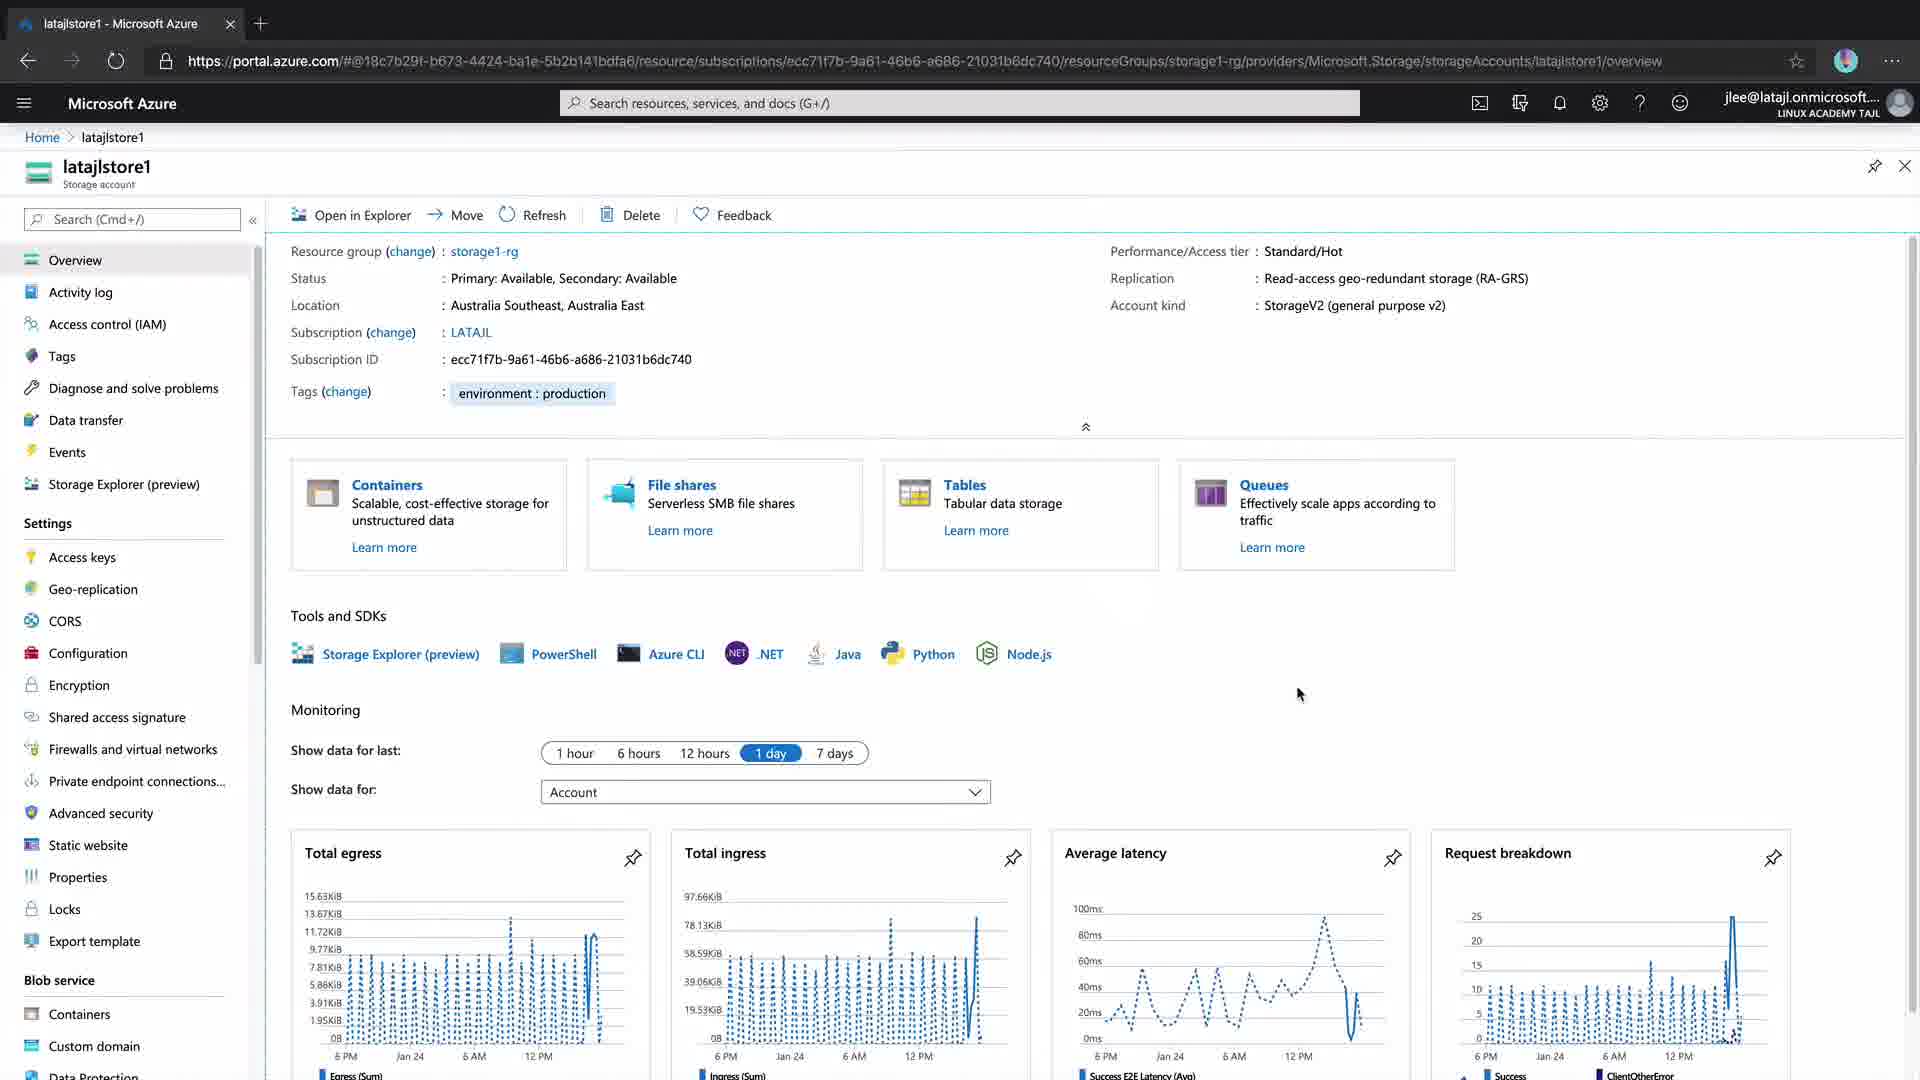Select the 7 days time range
The height and width of the screenshot is (1080, 1920).
(834, 753)
